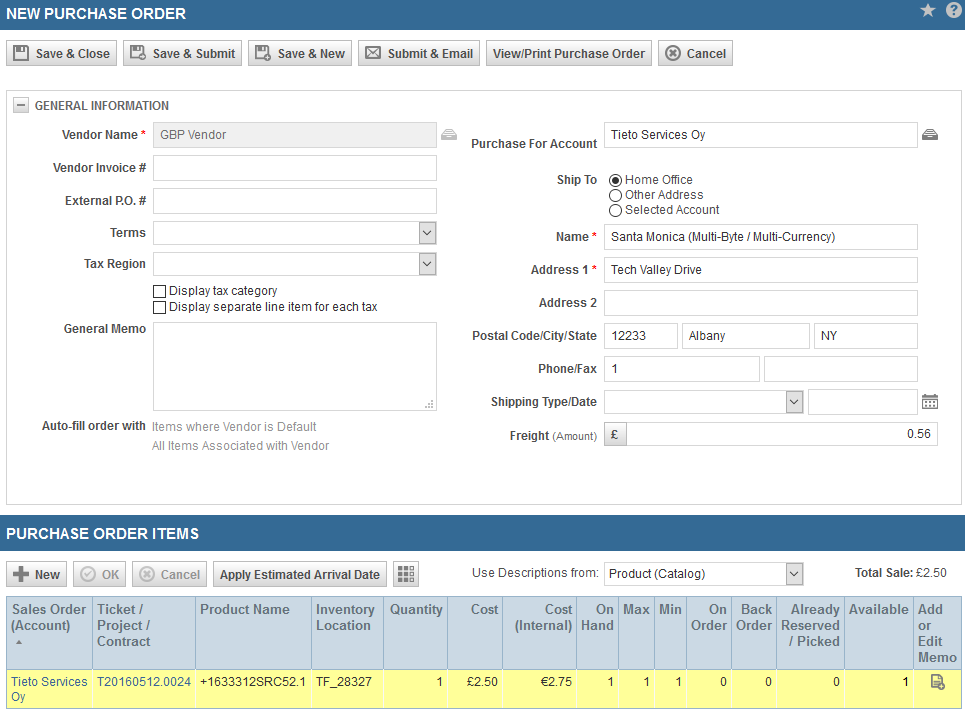965x726 pixels.
Task: Click the Purchase For Account lookup icon
Action: tap(929, 135)
